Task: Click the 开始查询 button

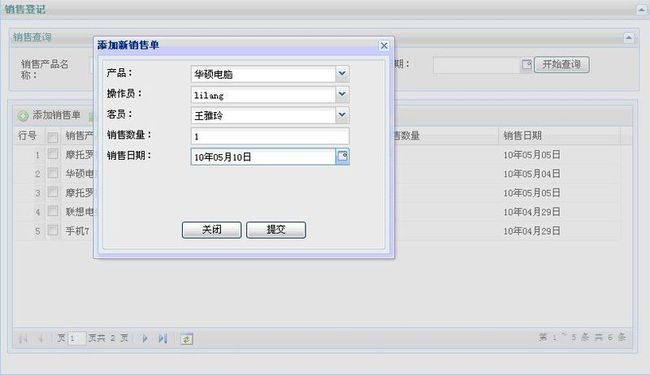Action: point(562,64)
